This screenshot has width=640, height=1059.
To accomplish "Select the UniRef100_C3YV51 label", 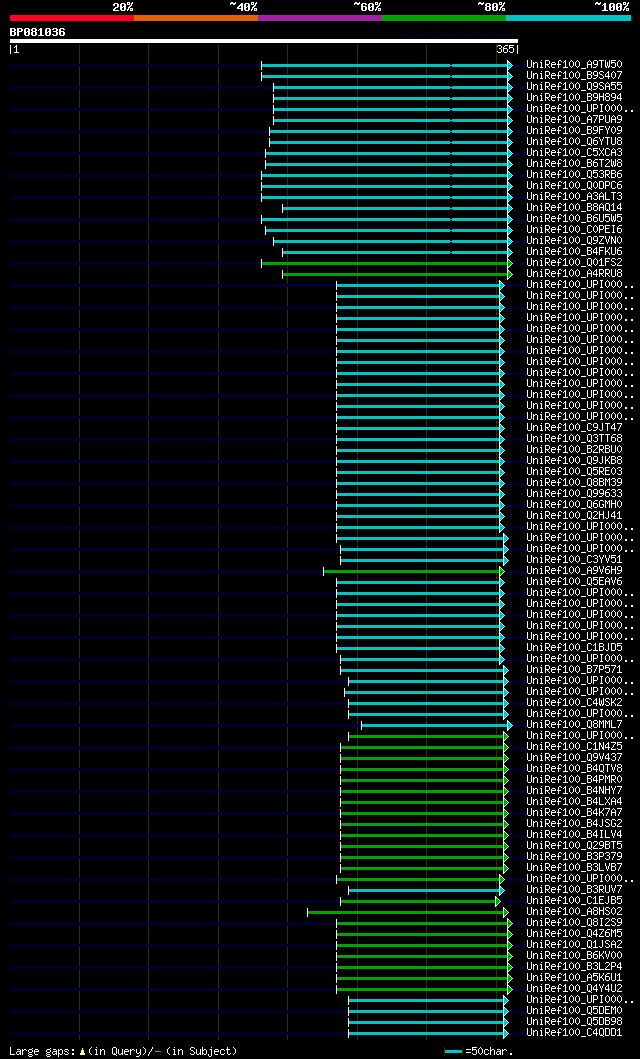I will pos(575,560).
